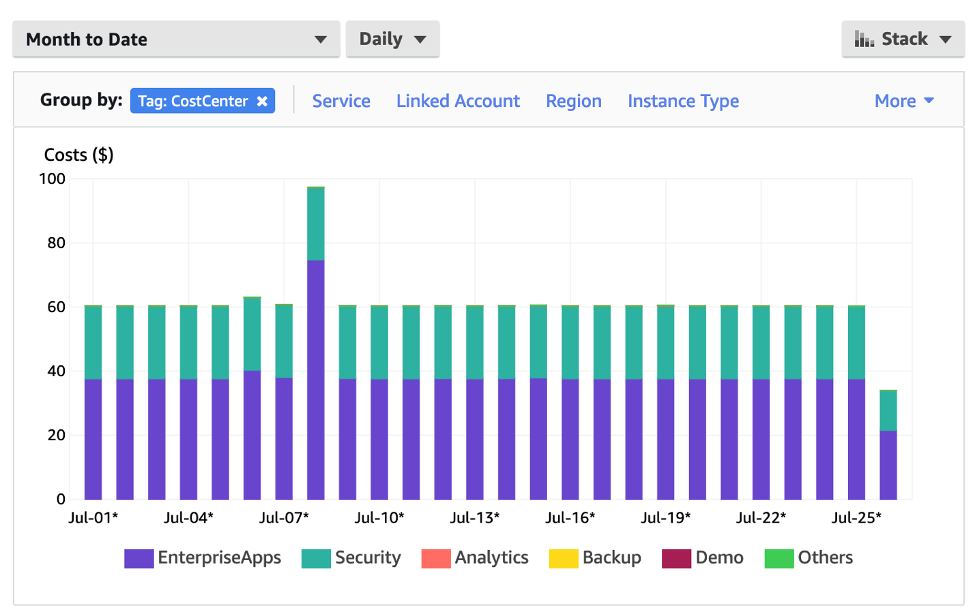Image resolution: width=977 pixels, height=614 pixels.
Task: Click the stacked bar chart icon beside Stack
Action: pos(864,39)
